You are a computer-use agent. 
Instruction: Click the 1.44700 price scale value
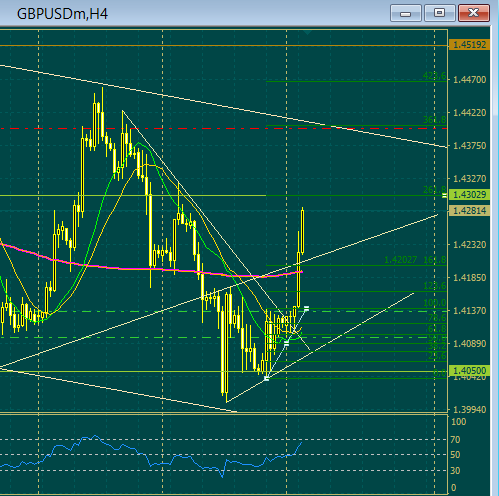pos(469,80)
